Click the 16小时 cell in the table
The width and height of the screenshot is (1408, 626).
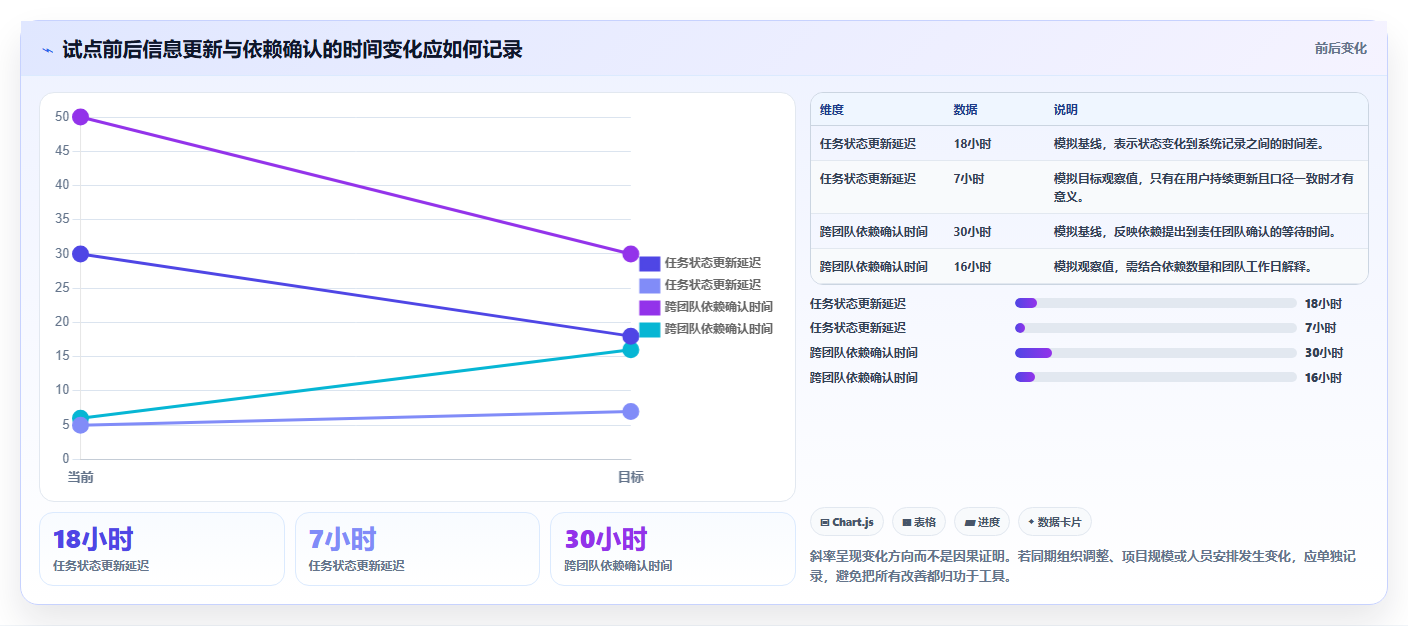(x=973, y=267)
